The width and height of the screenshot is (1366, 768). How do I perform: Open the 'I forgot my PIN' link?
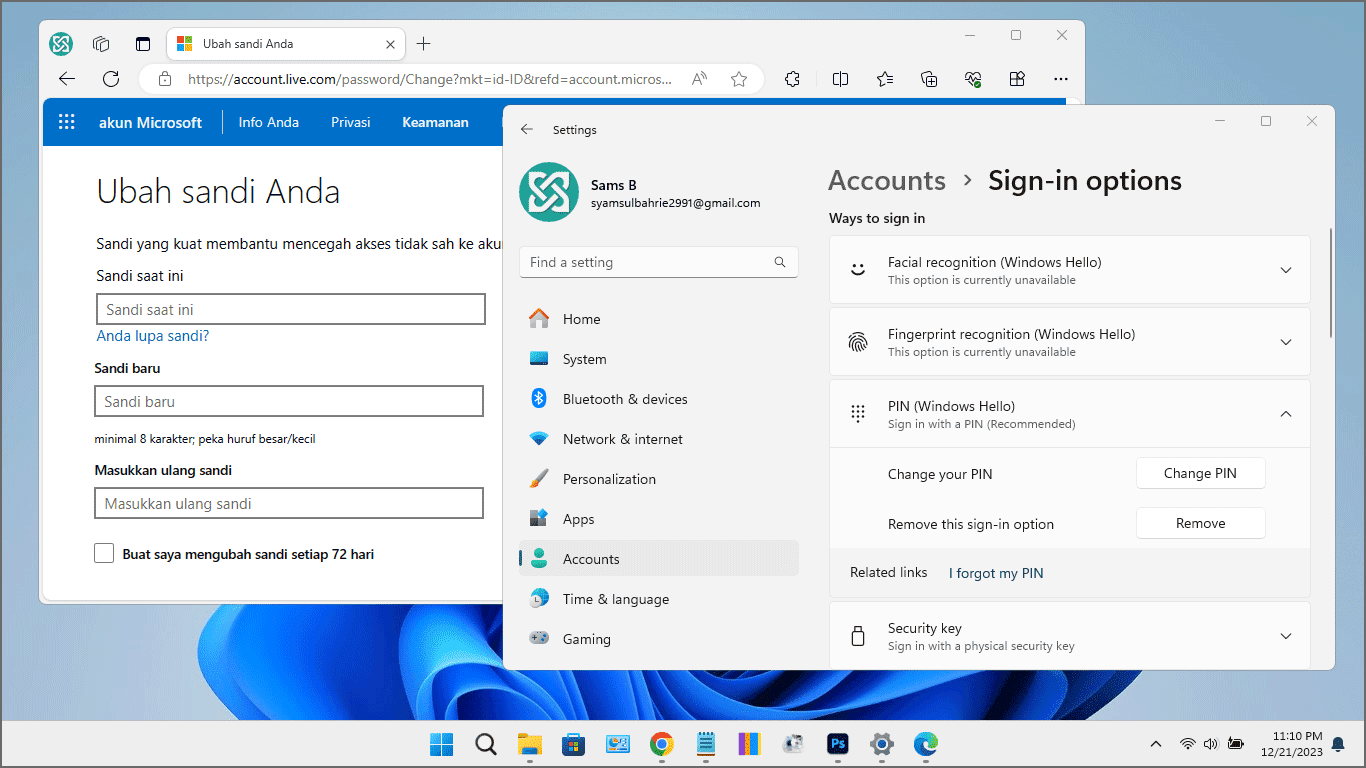point(996,573)
